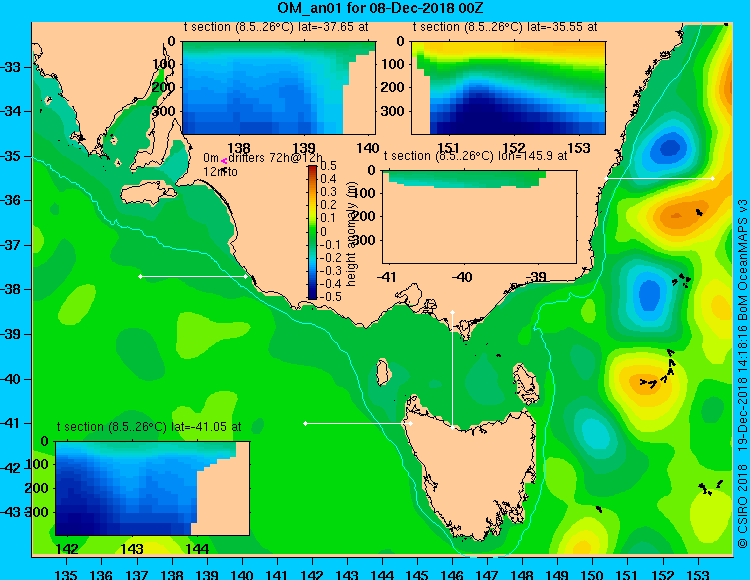Click the blue cold eddy near -38, 151.5

[x=649, y=294]
